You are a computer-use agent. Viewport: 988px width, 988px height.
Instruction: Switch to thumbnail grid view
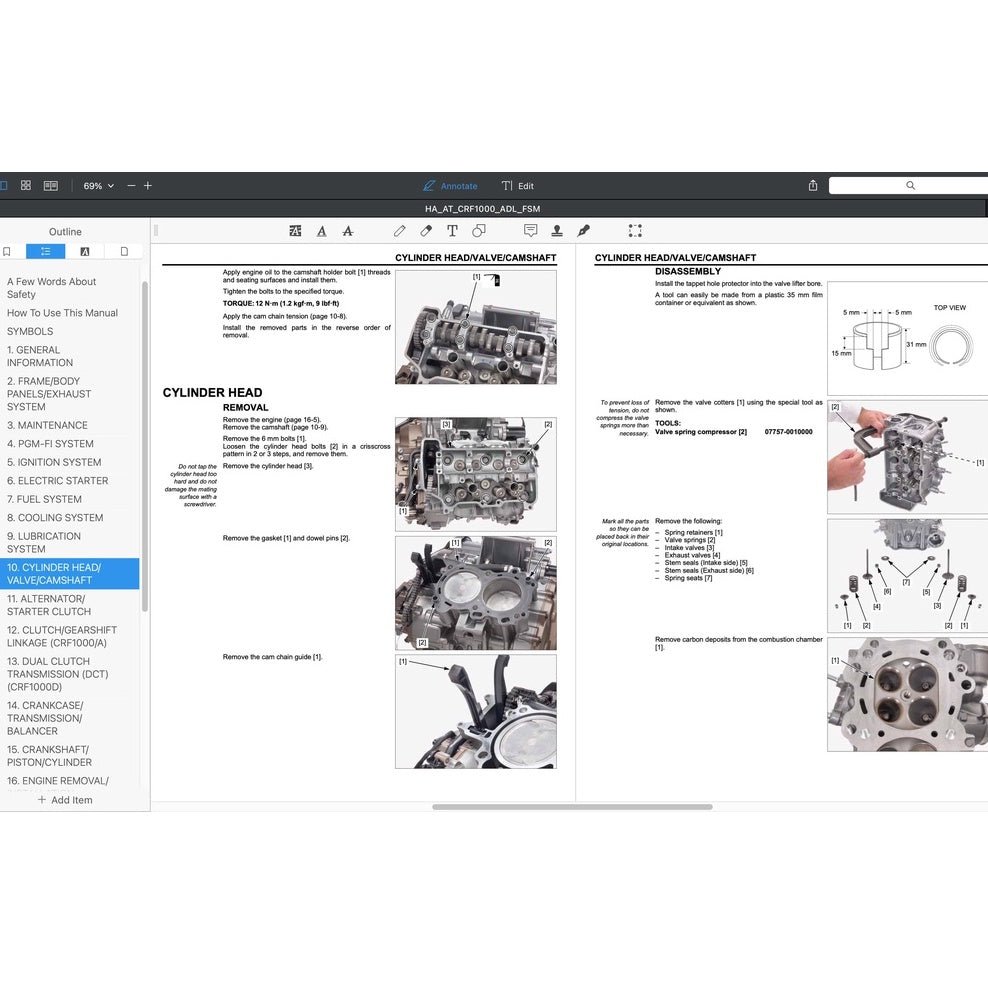(26, 186)
